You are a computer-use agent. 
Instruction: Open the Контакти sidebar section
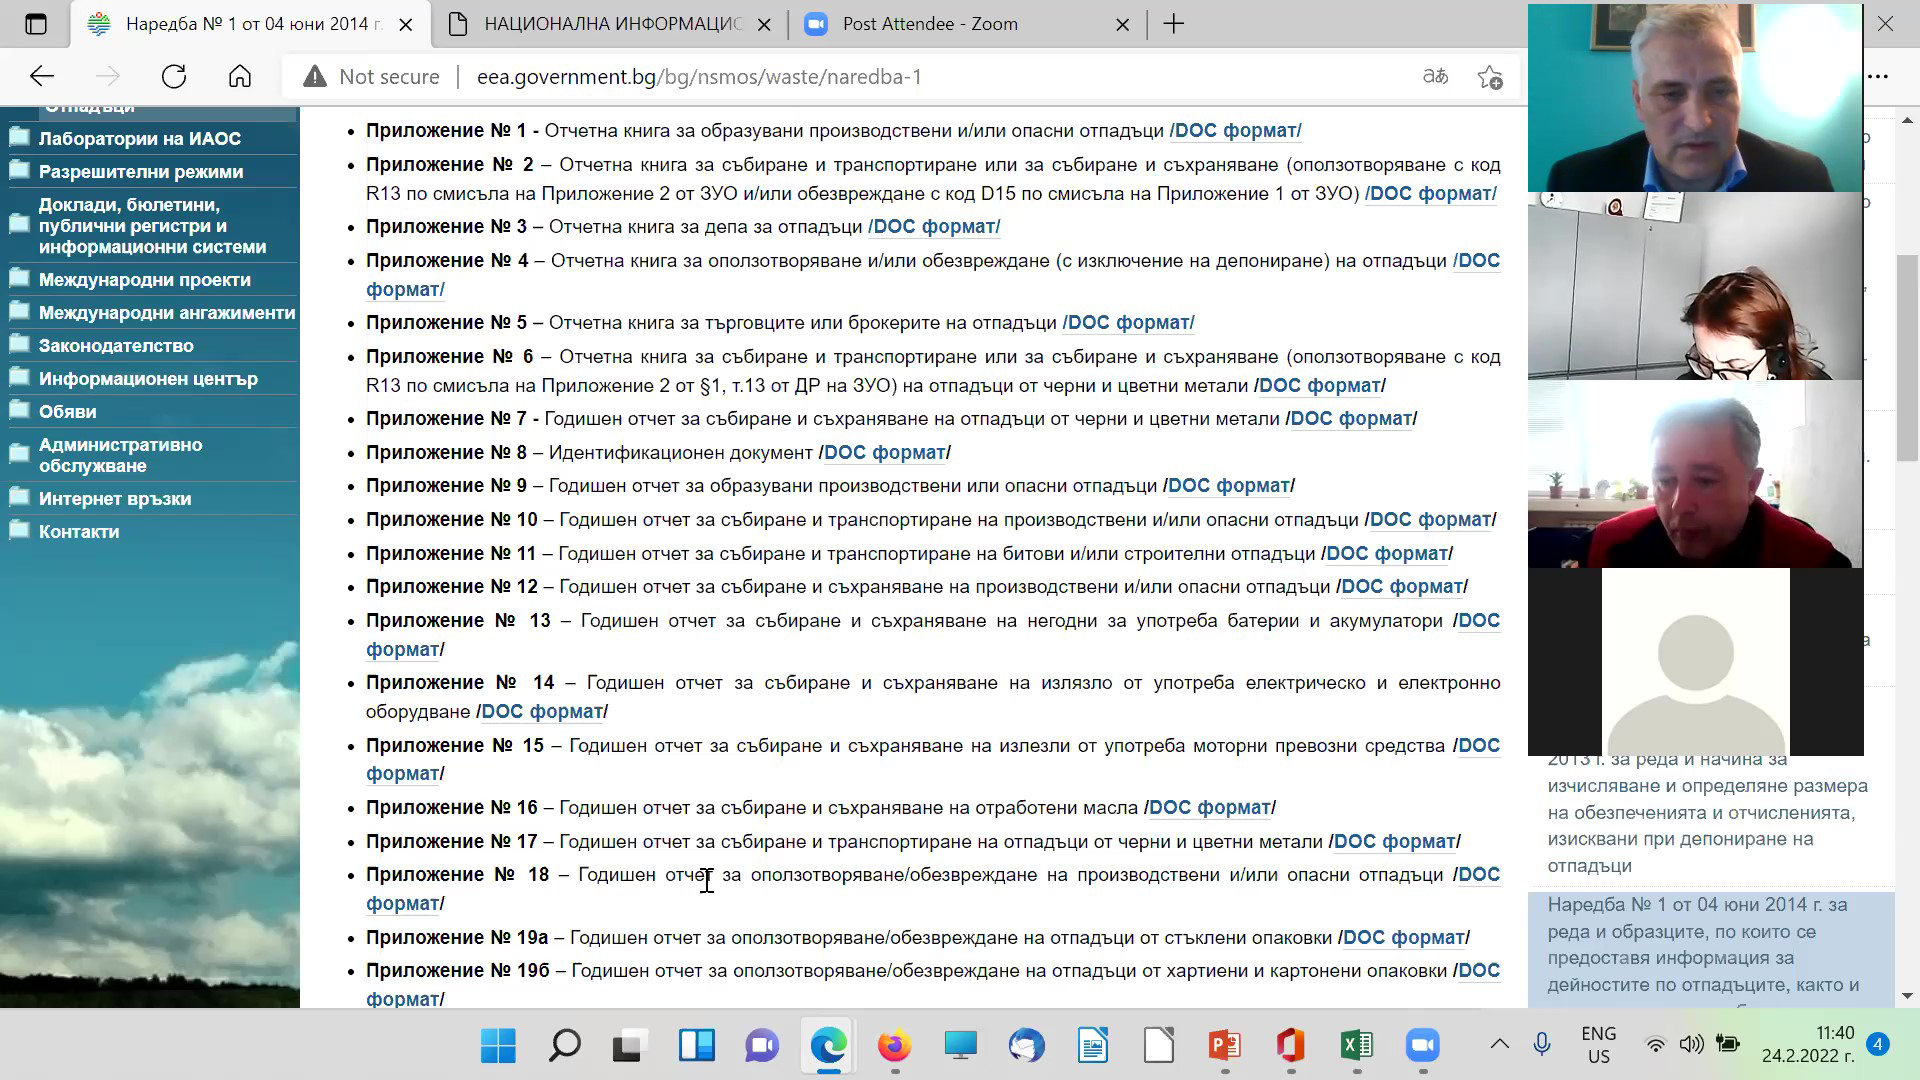click(x=78, y=532)
